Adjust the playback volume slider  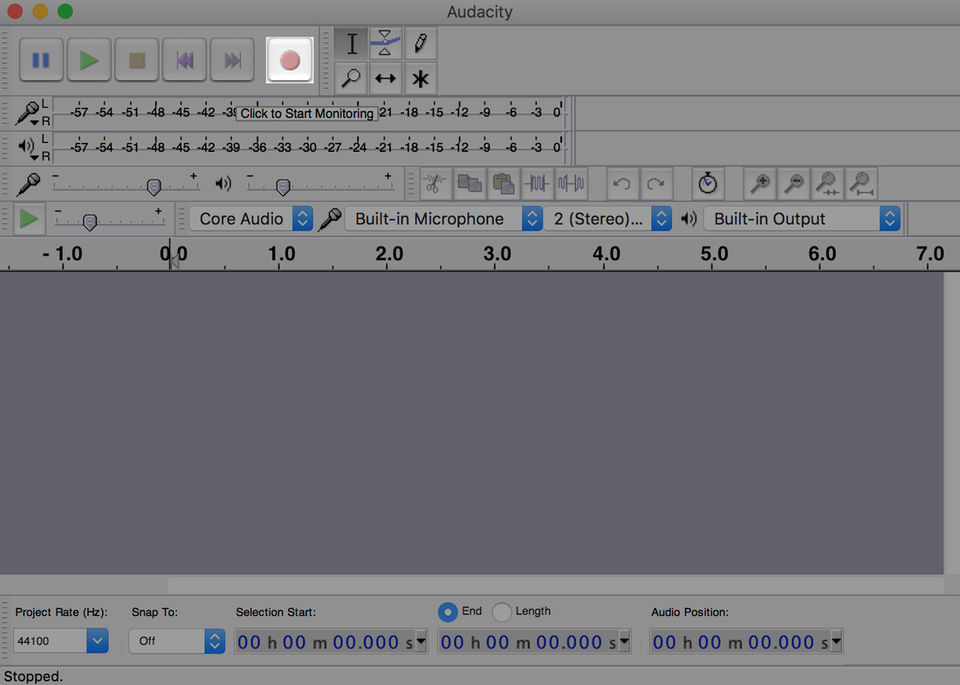tap(283, 187)
